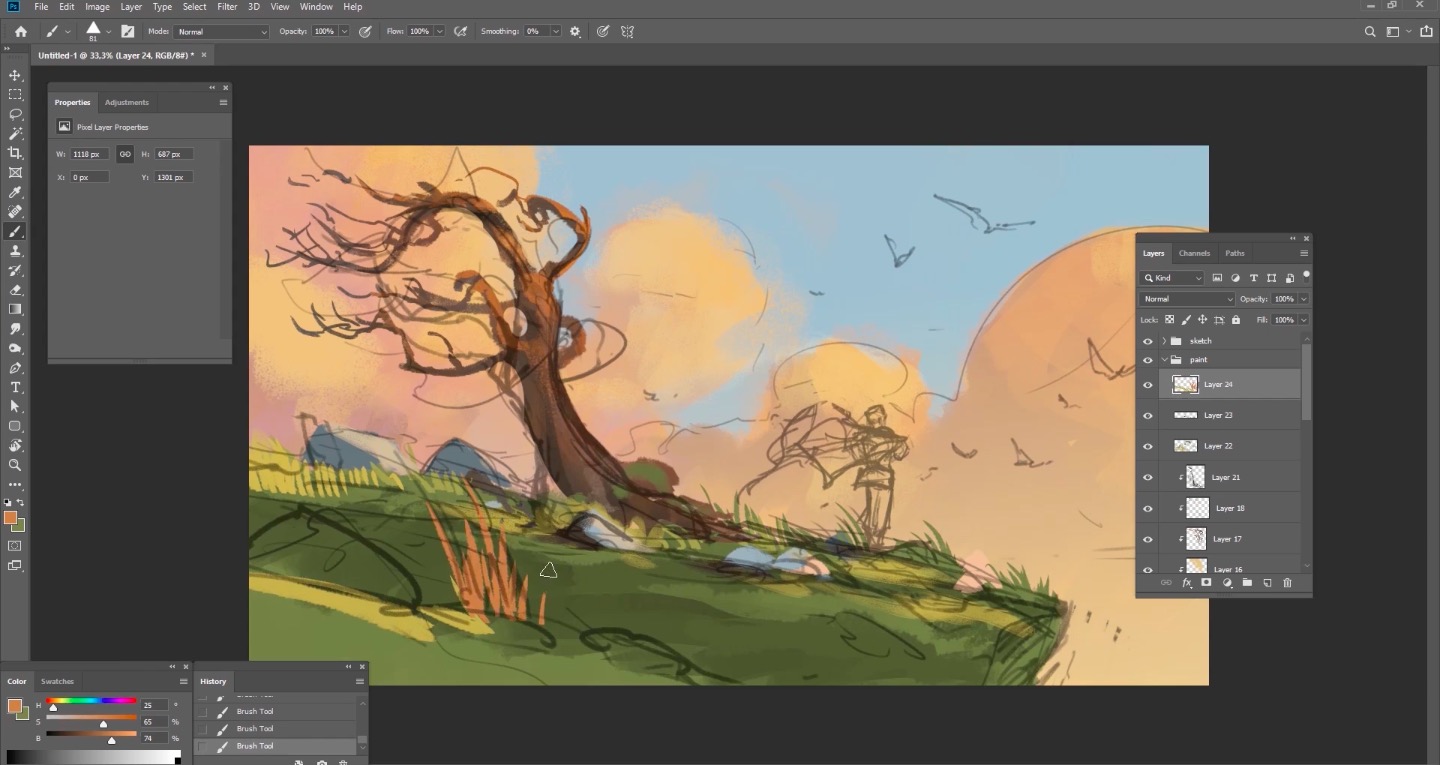This screenshot has height=765, width=1440.
Task: Click the layer style fx icon
Action: point(1186,583)
